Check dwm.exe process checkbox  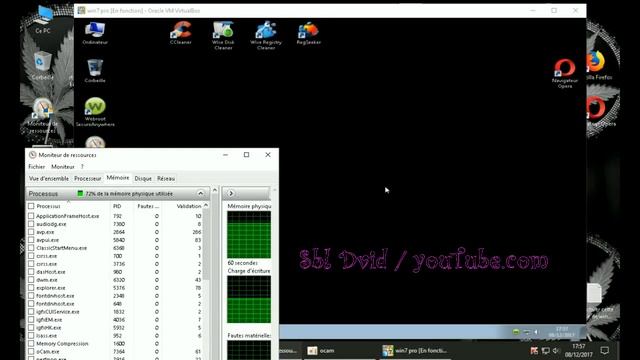[31, 280]
